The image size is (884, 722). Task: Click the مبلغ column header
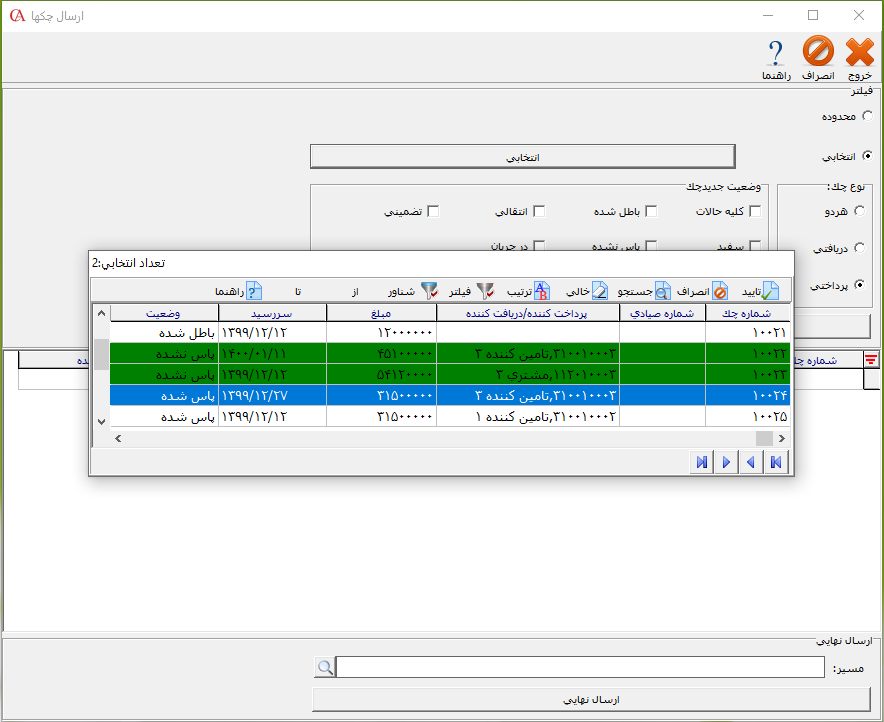tap(381, 313)
